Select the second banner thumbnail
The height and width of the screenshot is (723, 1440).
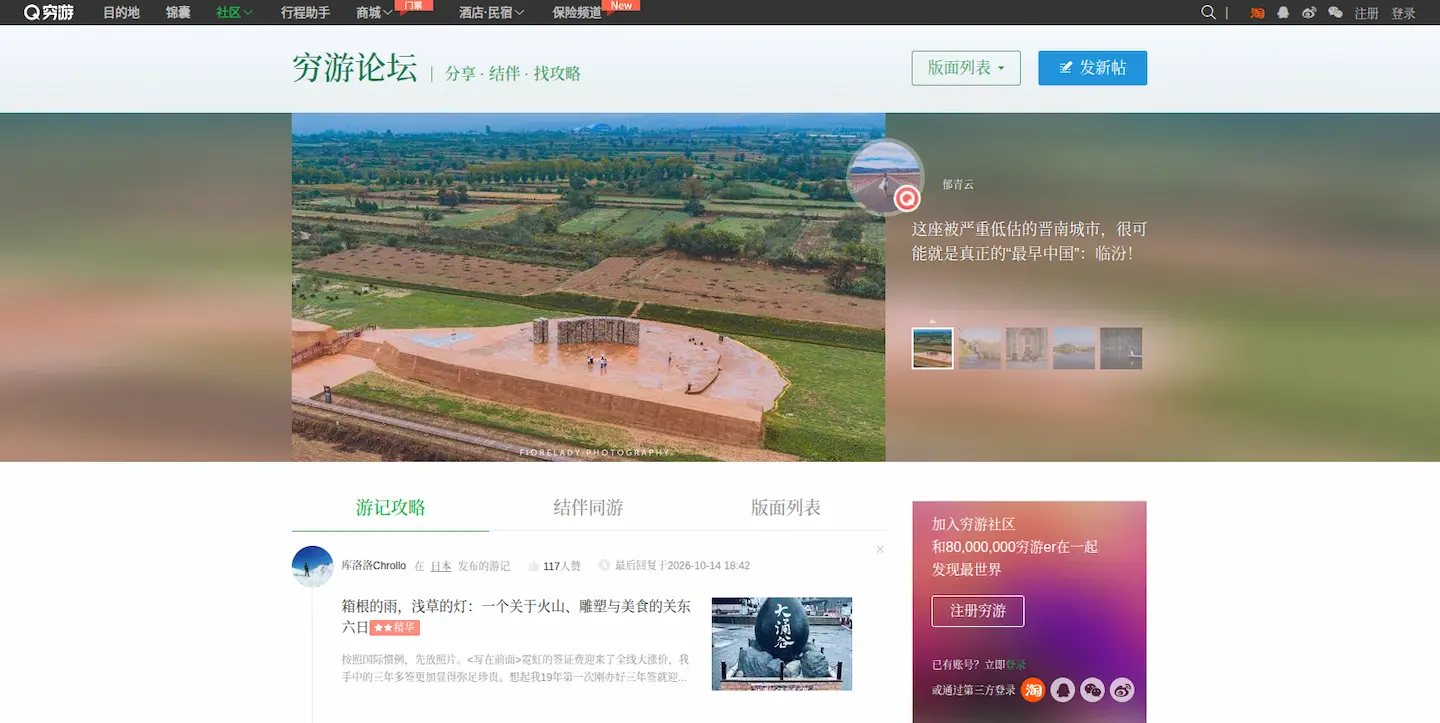coord(980,349)
